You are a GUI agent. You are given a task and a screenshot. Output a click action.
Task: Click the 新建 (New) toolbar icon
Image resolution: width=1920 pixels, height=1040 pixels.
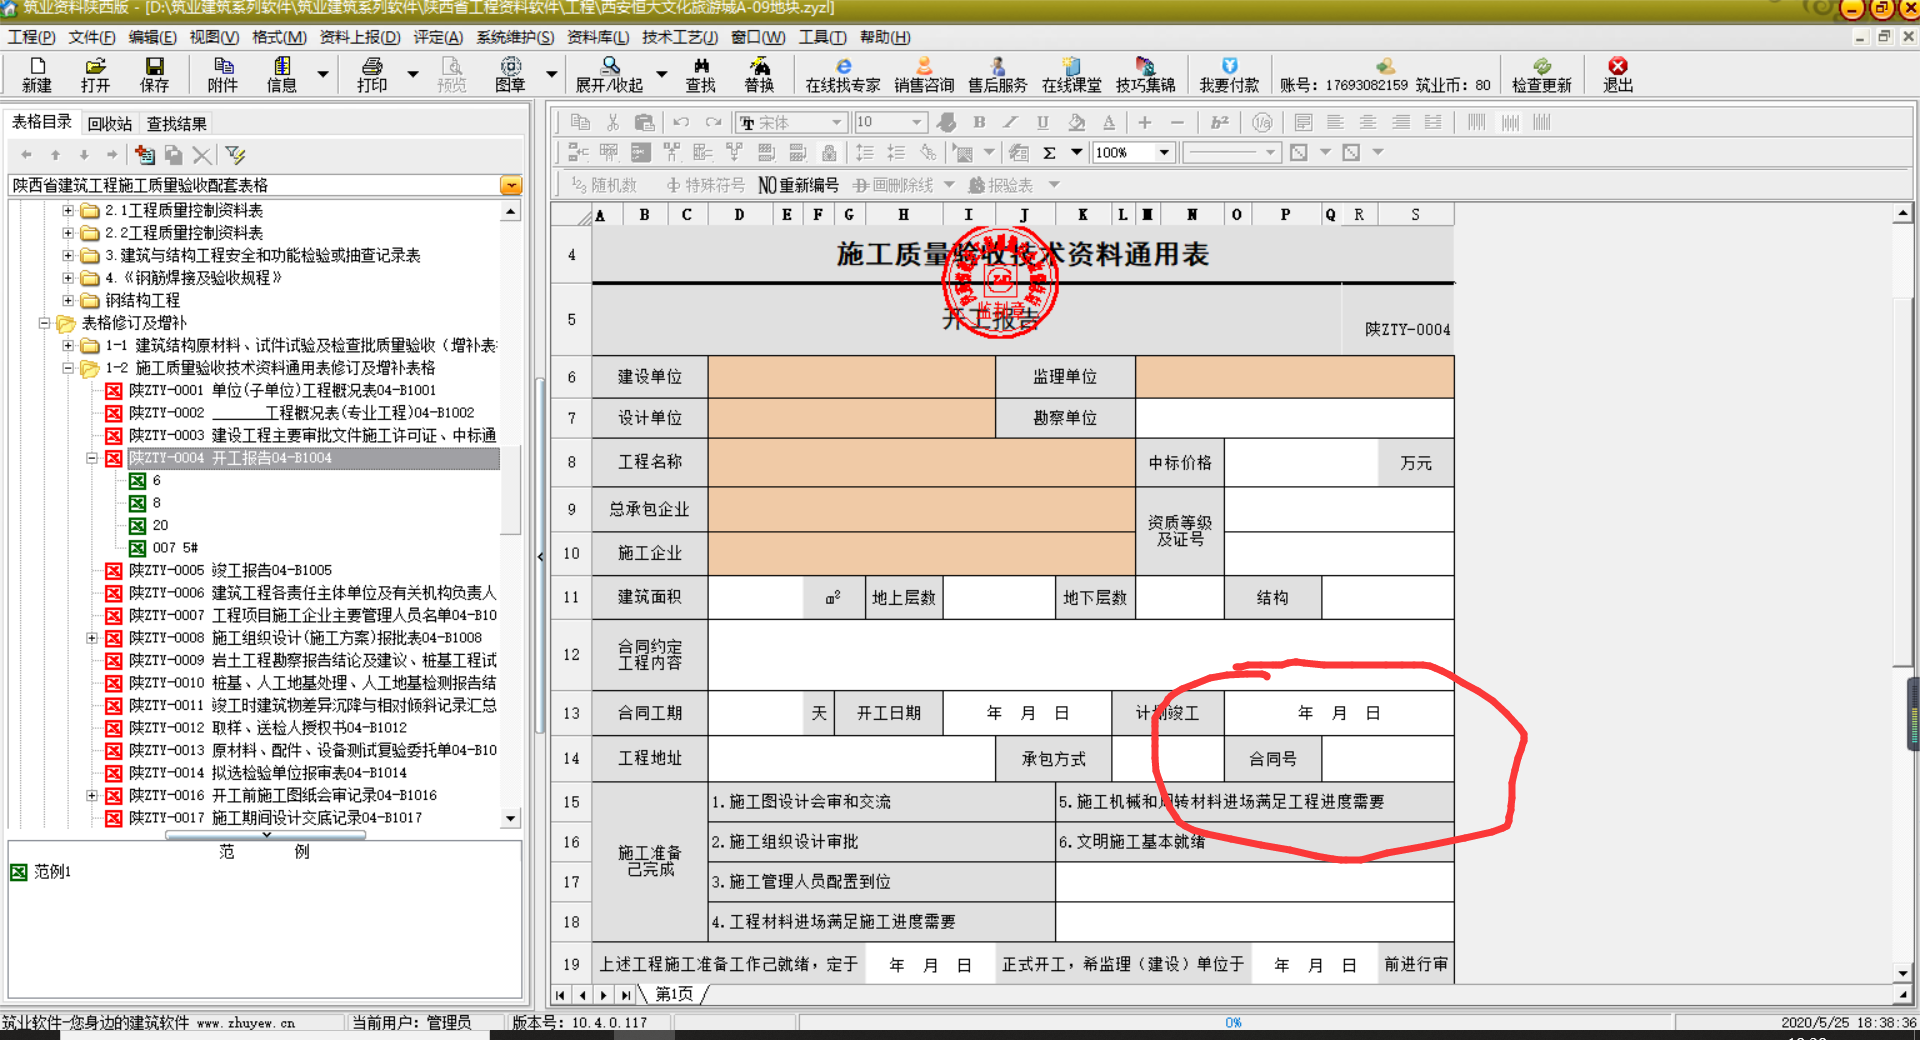click(x=37, y=74)
